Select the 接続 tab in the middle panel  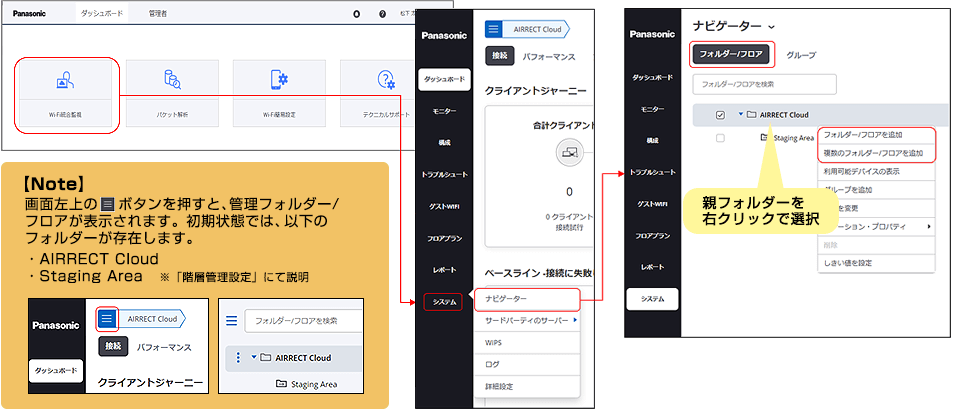(x=500, y=56)
